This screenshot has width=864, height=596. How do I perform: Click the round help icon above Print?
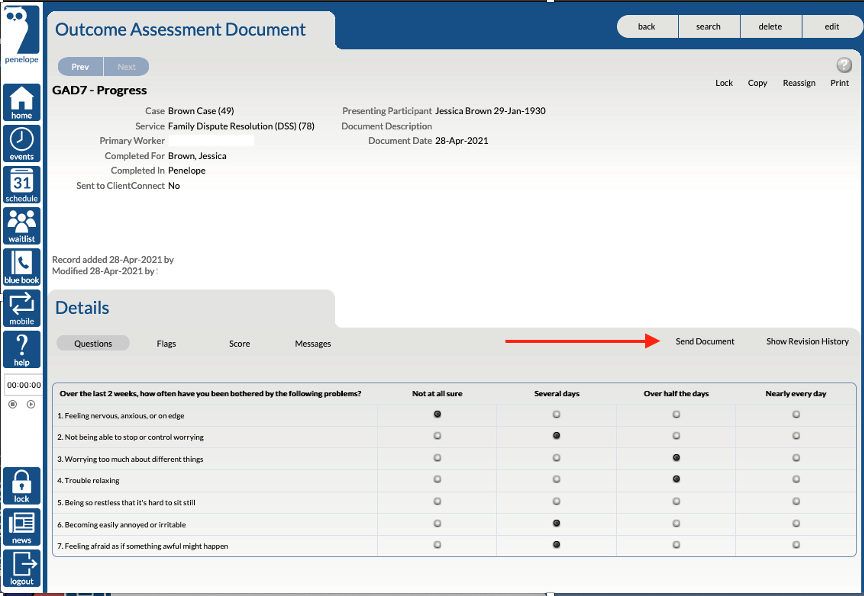844,65
